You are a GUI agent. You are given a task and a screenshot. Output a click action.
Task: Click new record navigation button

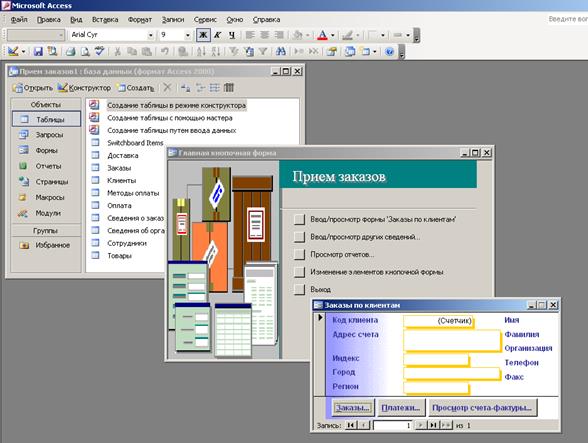point(446,425)
